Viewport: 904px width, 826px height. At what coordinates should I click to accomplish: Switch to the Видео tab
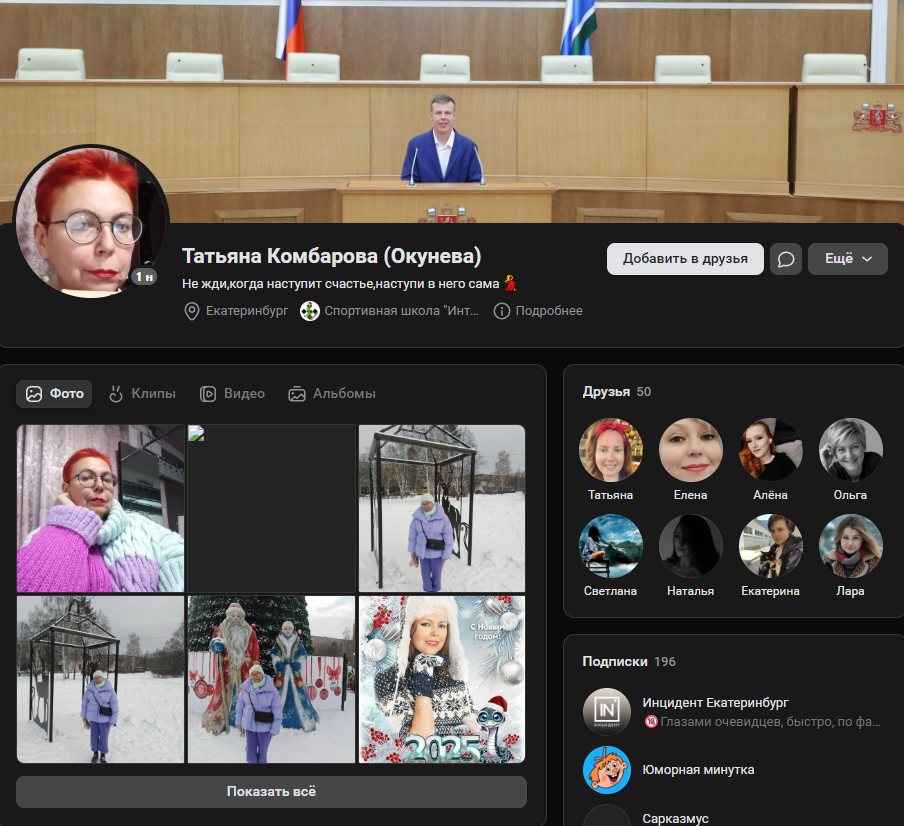click(232, 394)
